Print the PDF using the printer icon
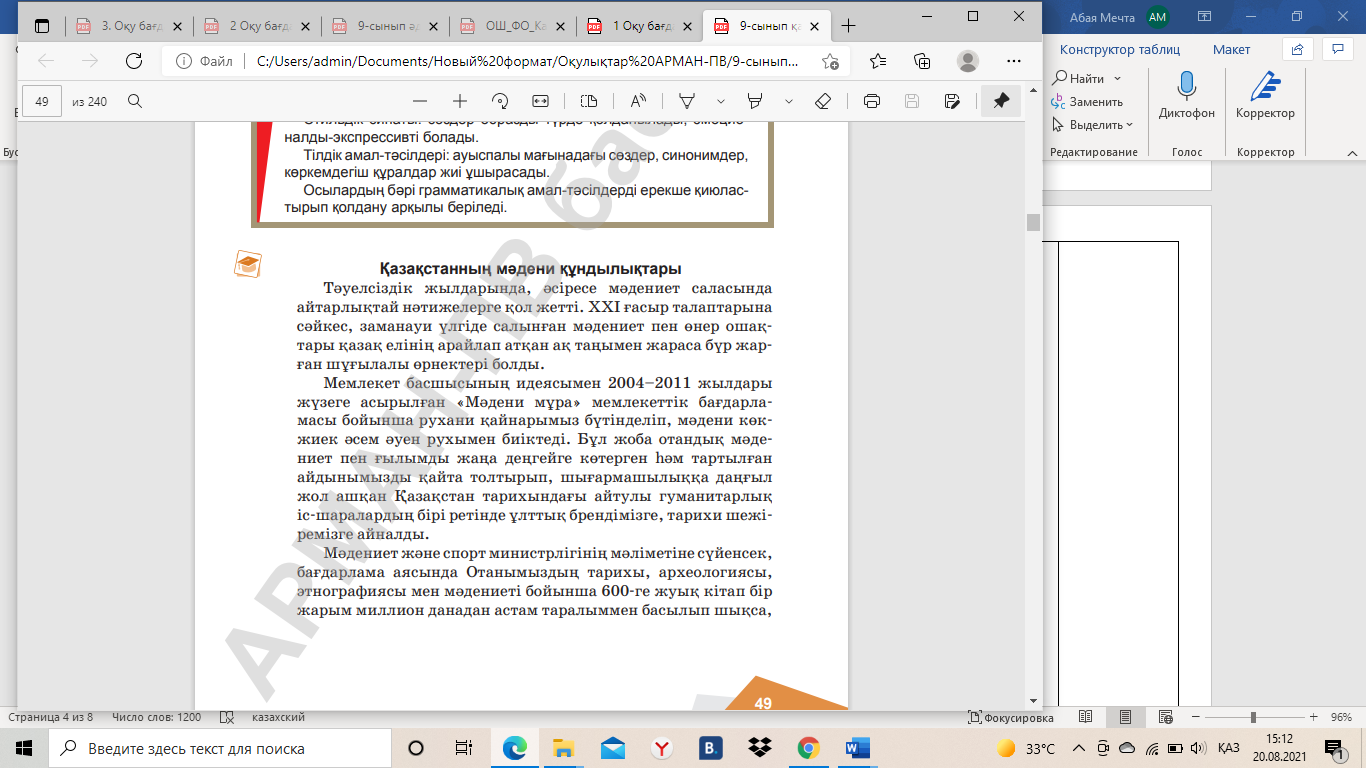 point(872,101)
